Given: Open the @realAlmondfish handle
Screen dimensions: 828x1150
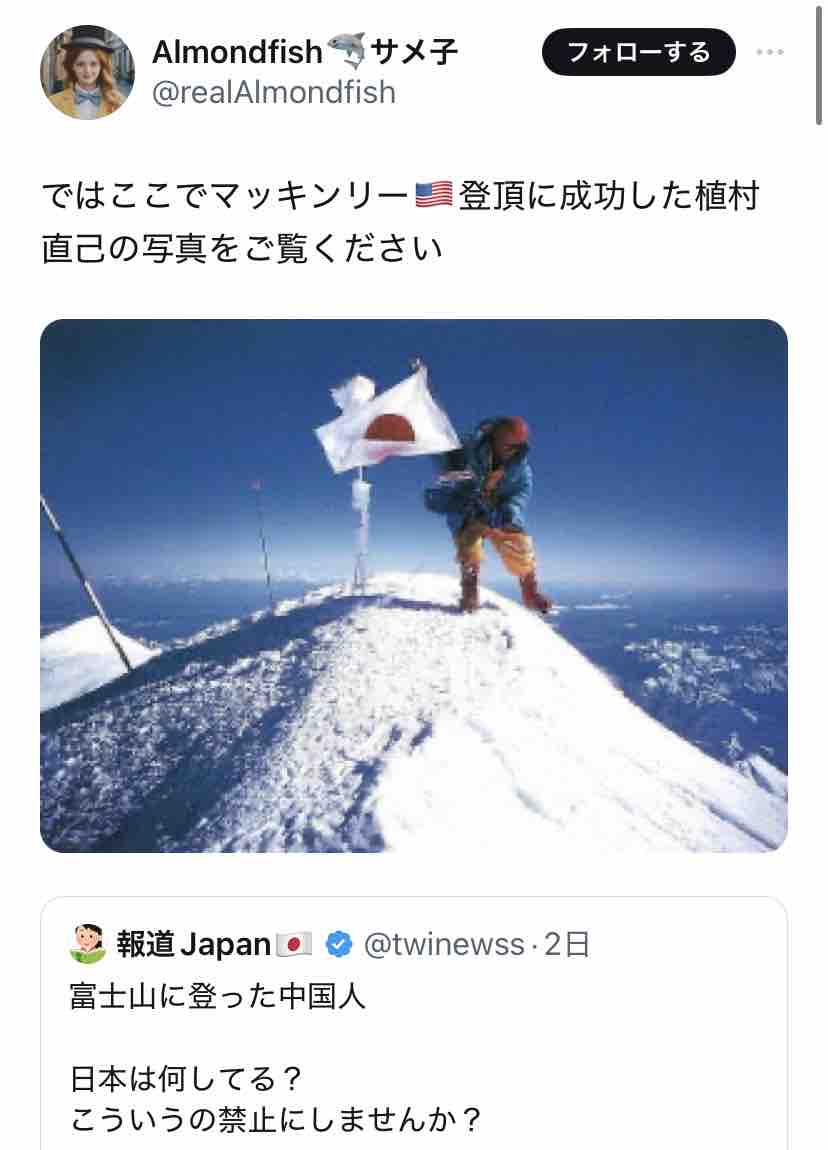Looking at the screenshot, I should pyautogui.click(x=274, y=93).
